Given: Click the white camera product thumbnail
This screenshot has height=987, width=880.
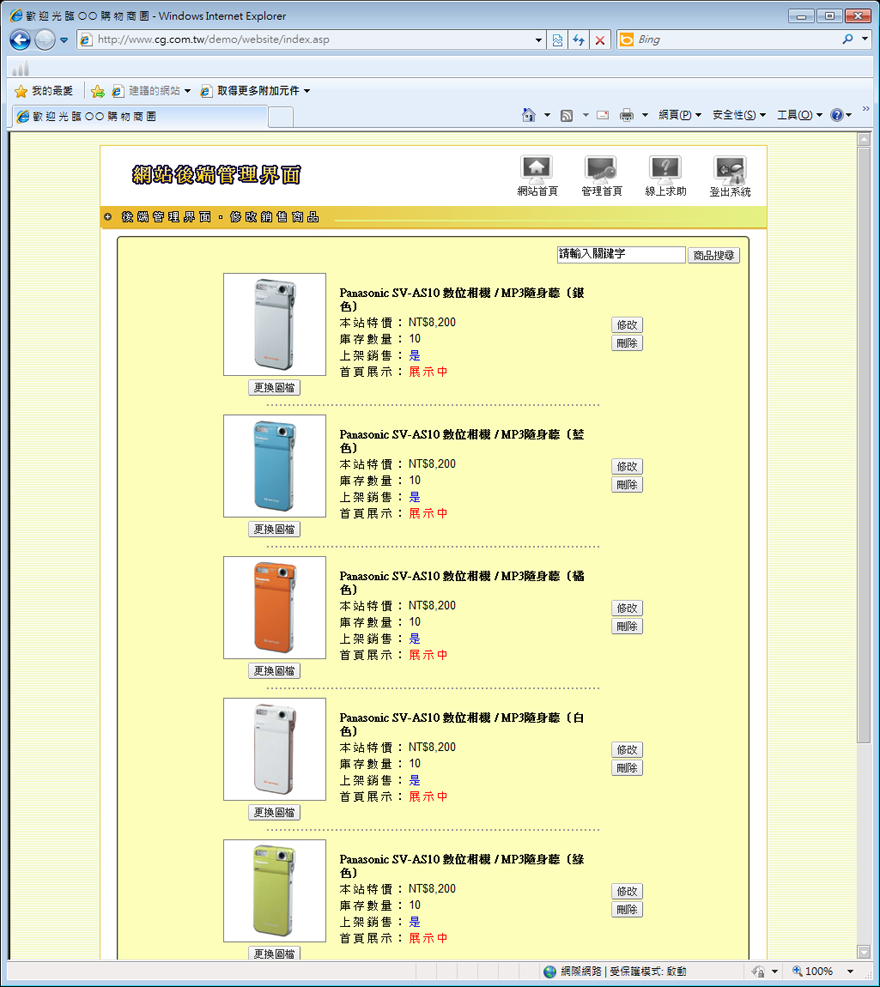Looking at the screenshot, I should [x=275, y=749].
